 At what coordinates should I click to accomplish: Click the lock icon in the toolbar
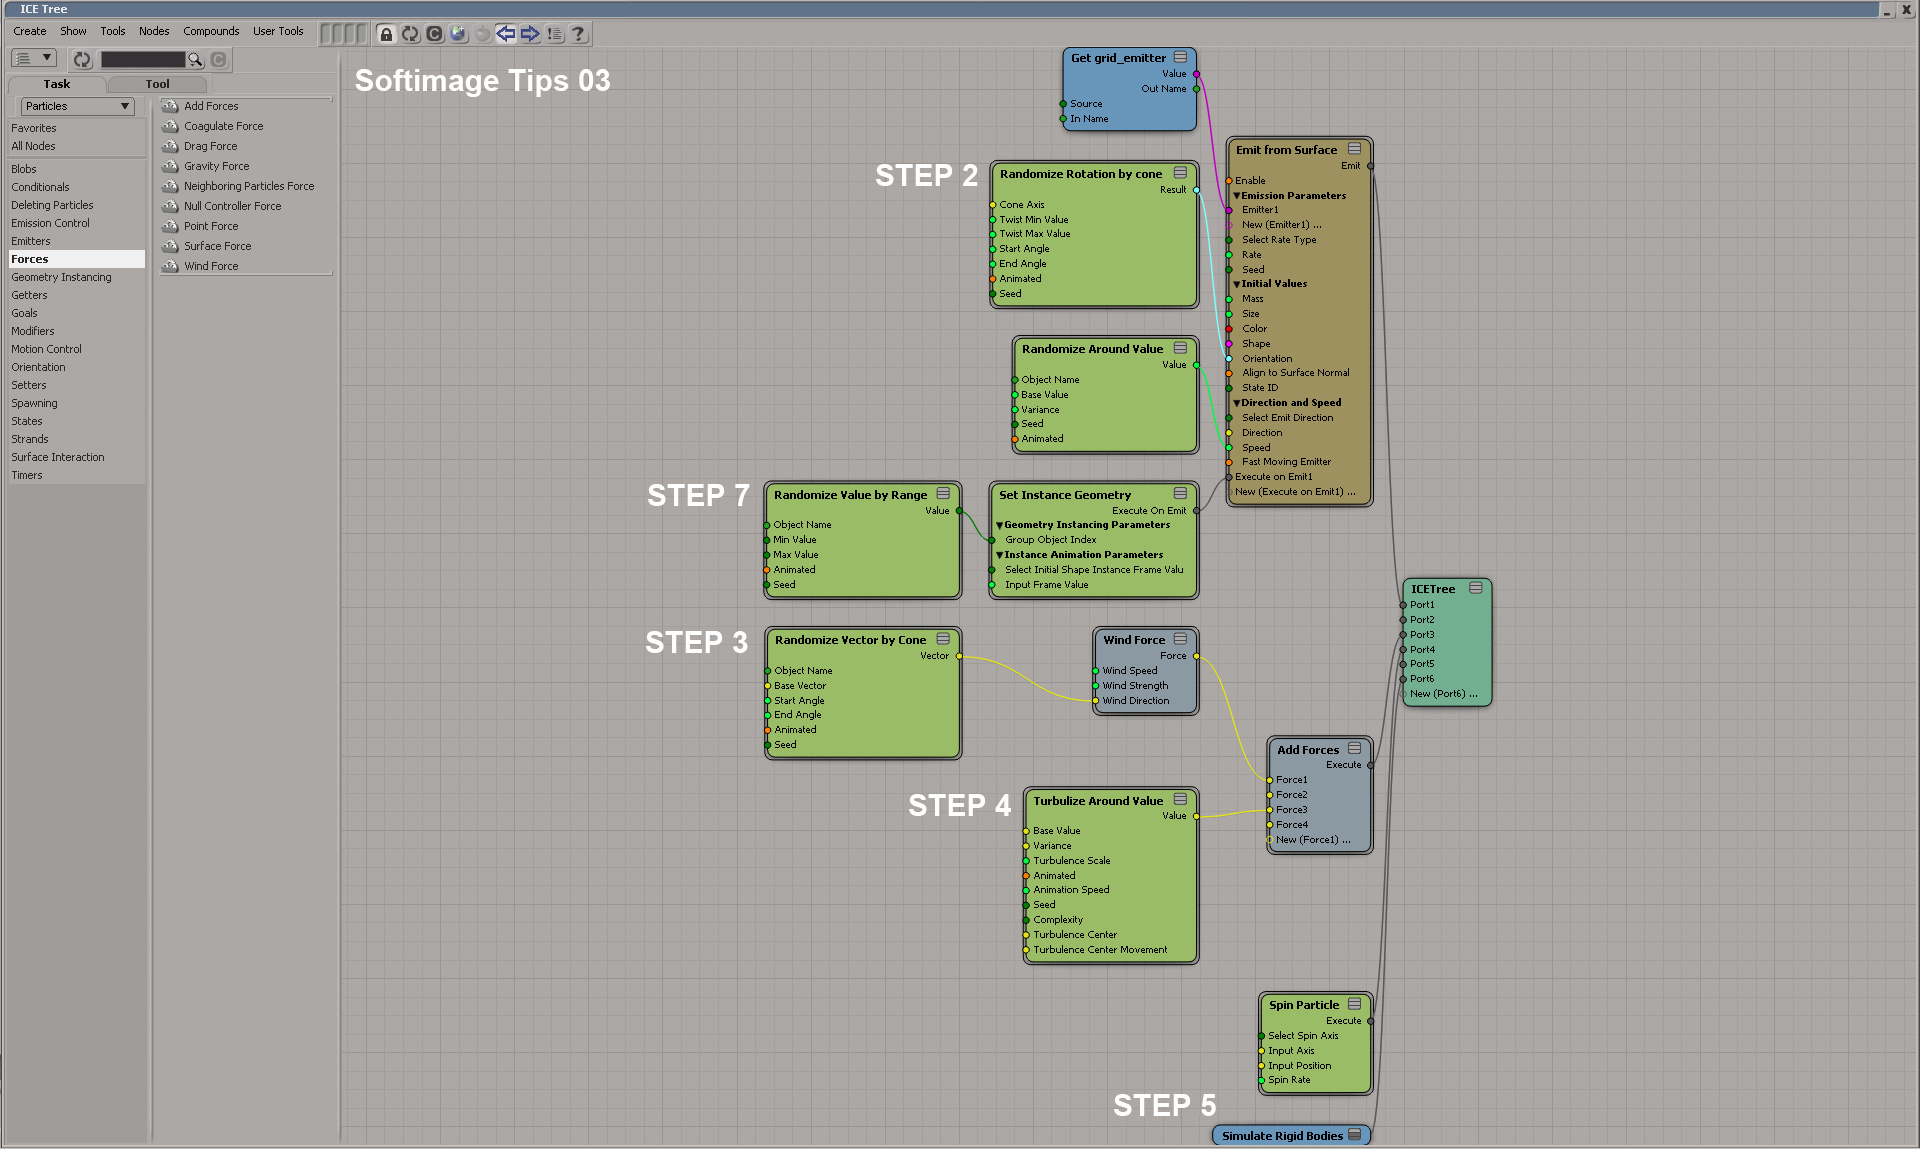point(386,34)
